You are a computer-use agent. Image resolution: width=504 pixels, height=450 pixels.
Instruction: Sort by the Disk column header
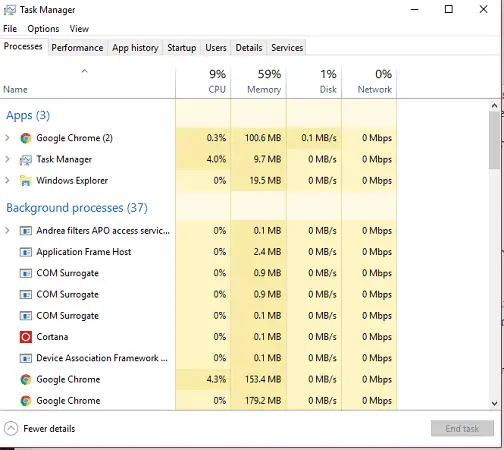point(314,82)
